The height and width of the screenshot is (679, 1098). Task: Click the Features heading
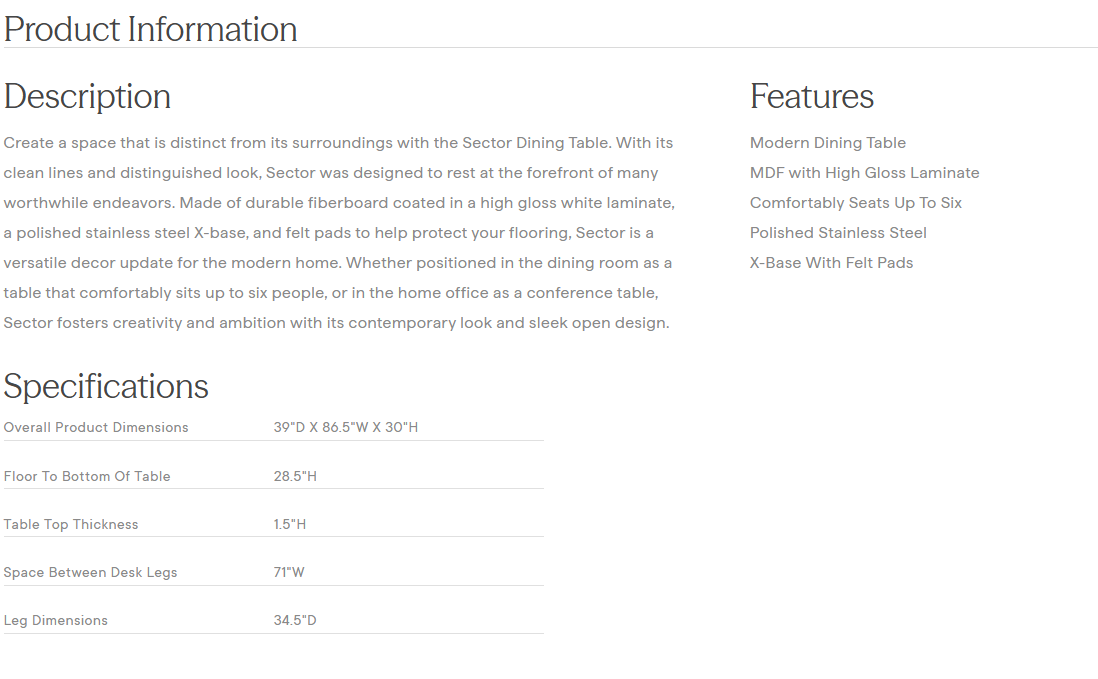pyautogui.click(x=811, y=96)
